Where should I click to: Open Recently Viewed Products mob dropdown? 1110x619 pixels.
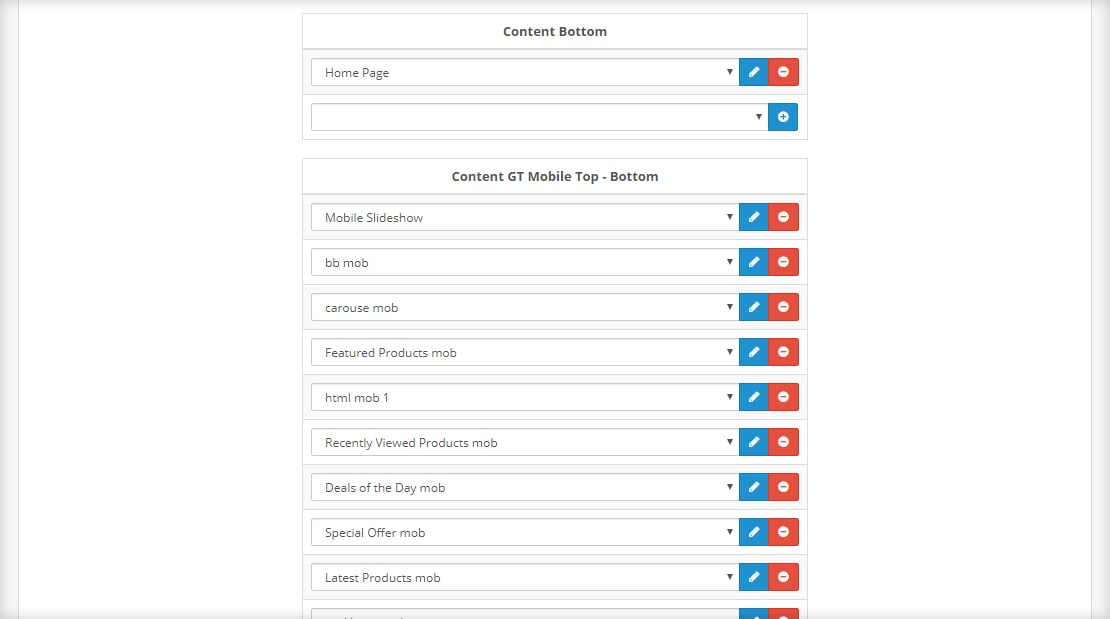525,442
